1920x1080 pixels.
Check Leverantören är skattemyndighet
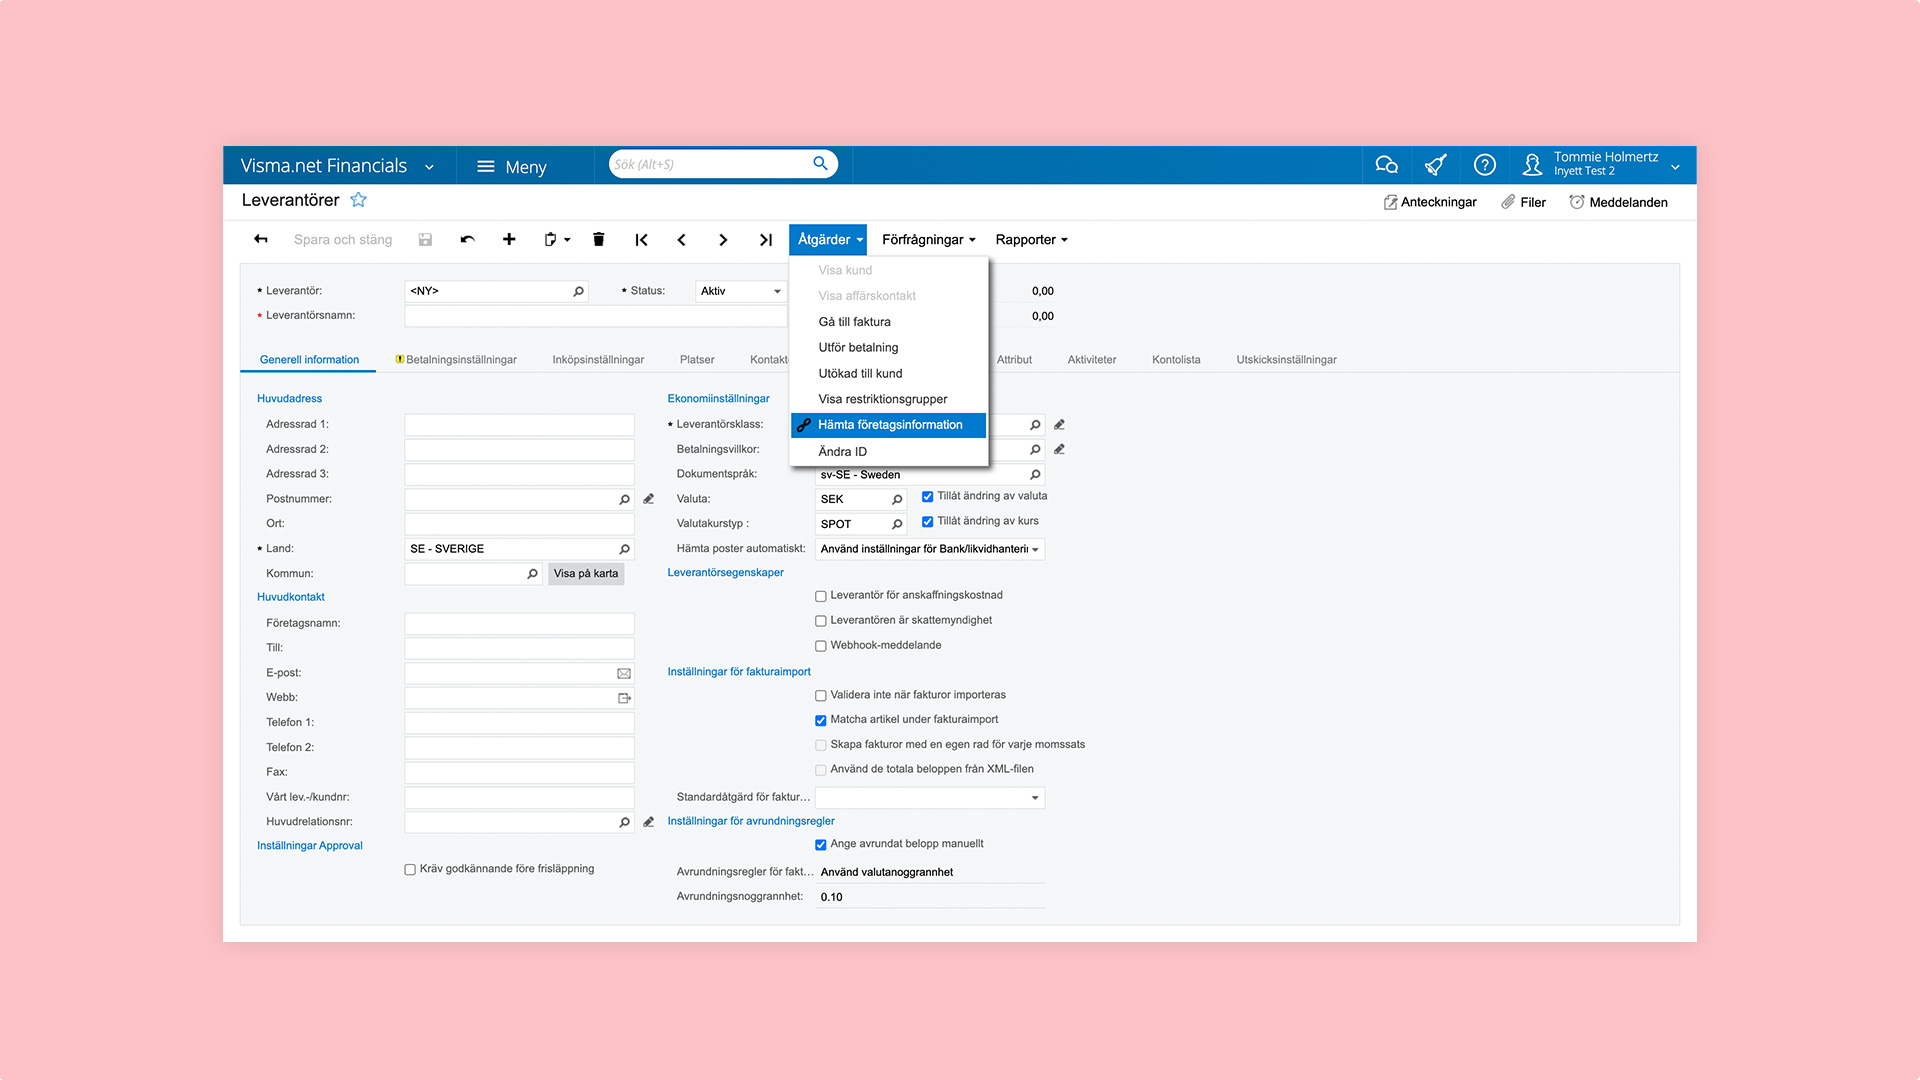pyautogui.click(x=820, y=621)
